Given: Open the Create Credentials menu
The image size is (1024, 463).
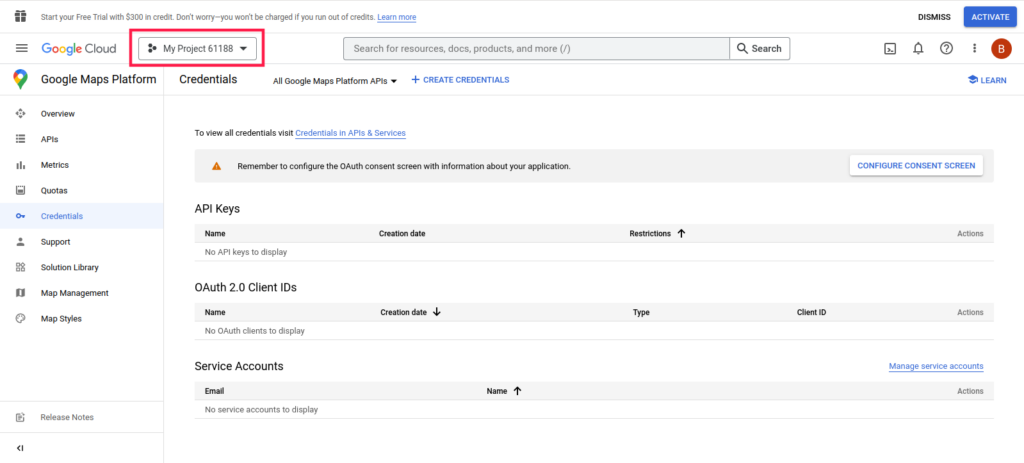Looking at the screenshot, I should tap(460, 80).
